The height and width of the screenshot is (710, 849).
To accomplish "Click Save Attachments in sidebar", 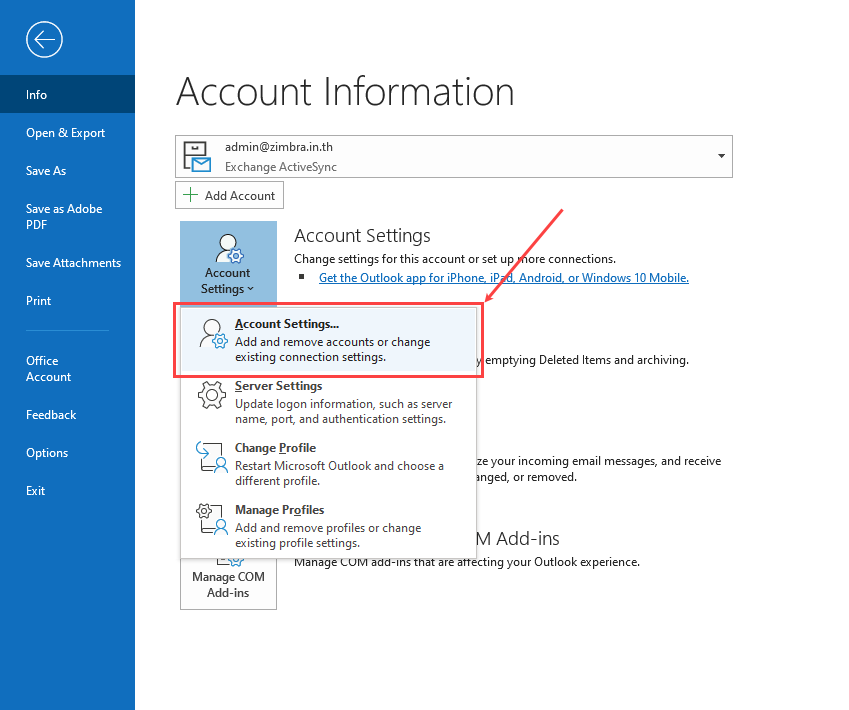I will (73, 263).
